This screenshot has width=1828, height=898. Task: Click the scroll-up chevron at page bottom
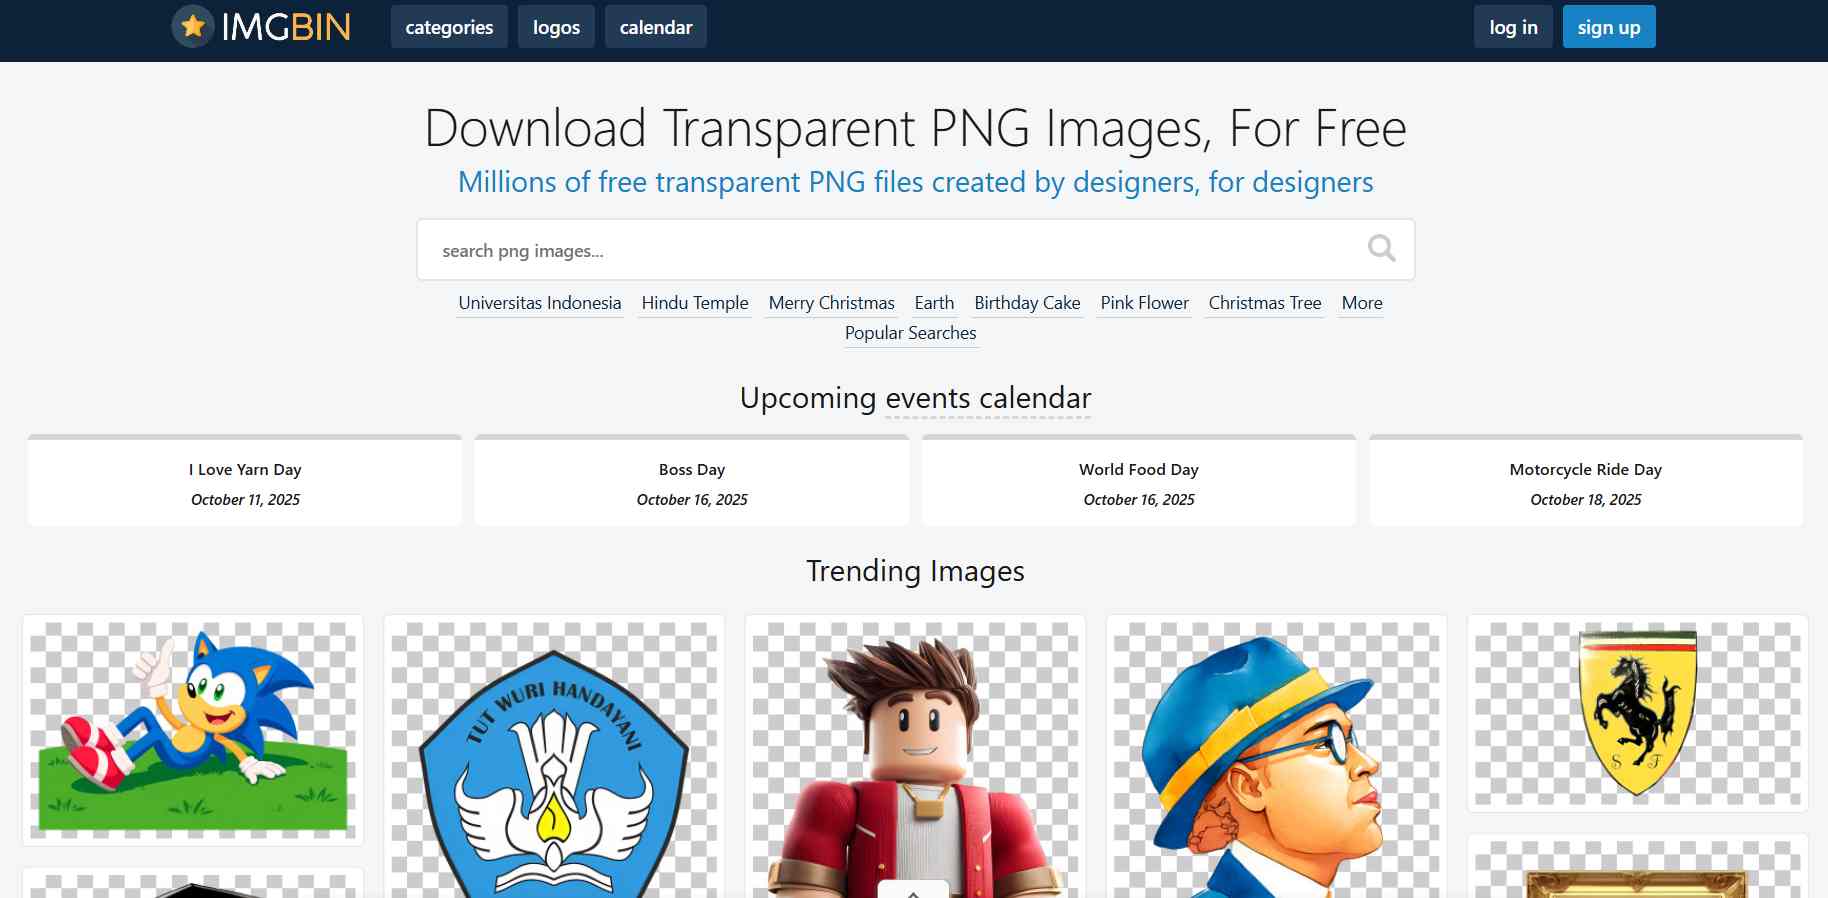point(913,890)
